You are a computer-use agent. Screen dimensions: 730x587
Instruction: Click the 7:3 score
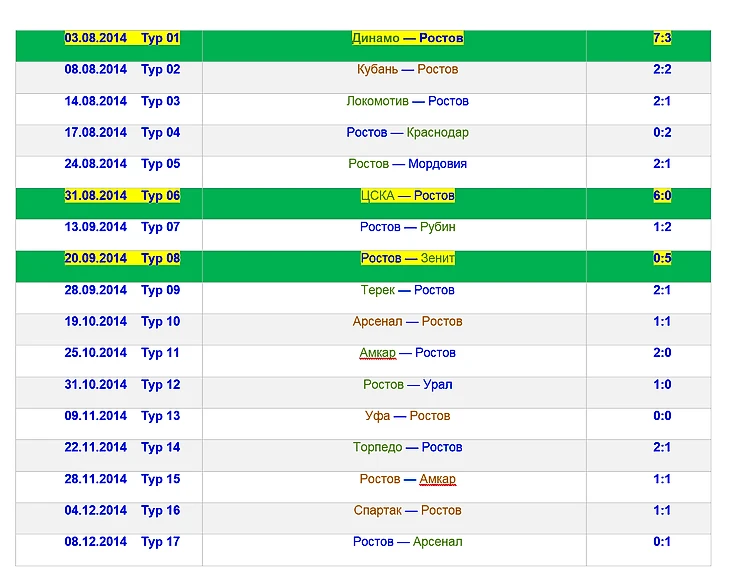pyautogui.click(x=662, y=38)
